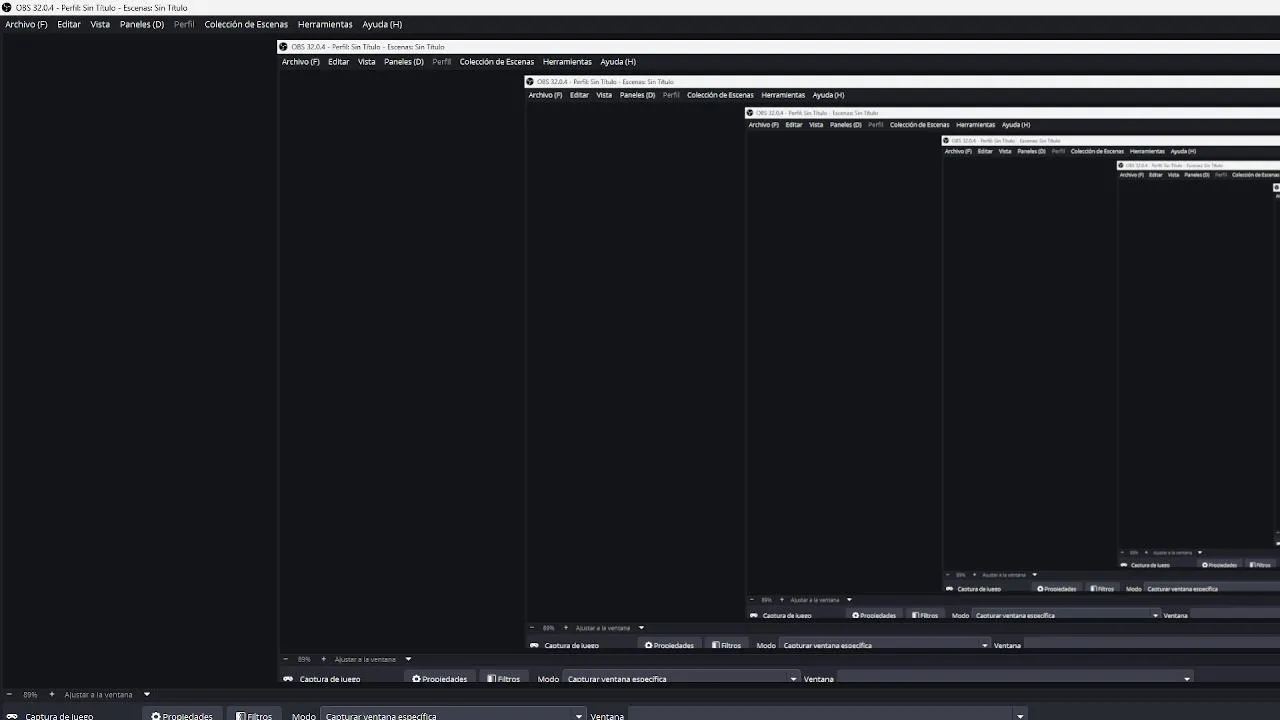Click Propiedades in third nested window
Viewport: 1280px width, 720px height.
(874, 615)
